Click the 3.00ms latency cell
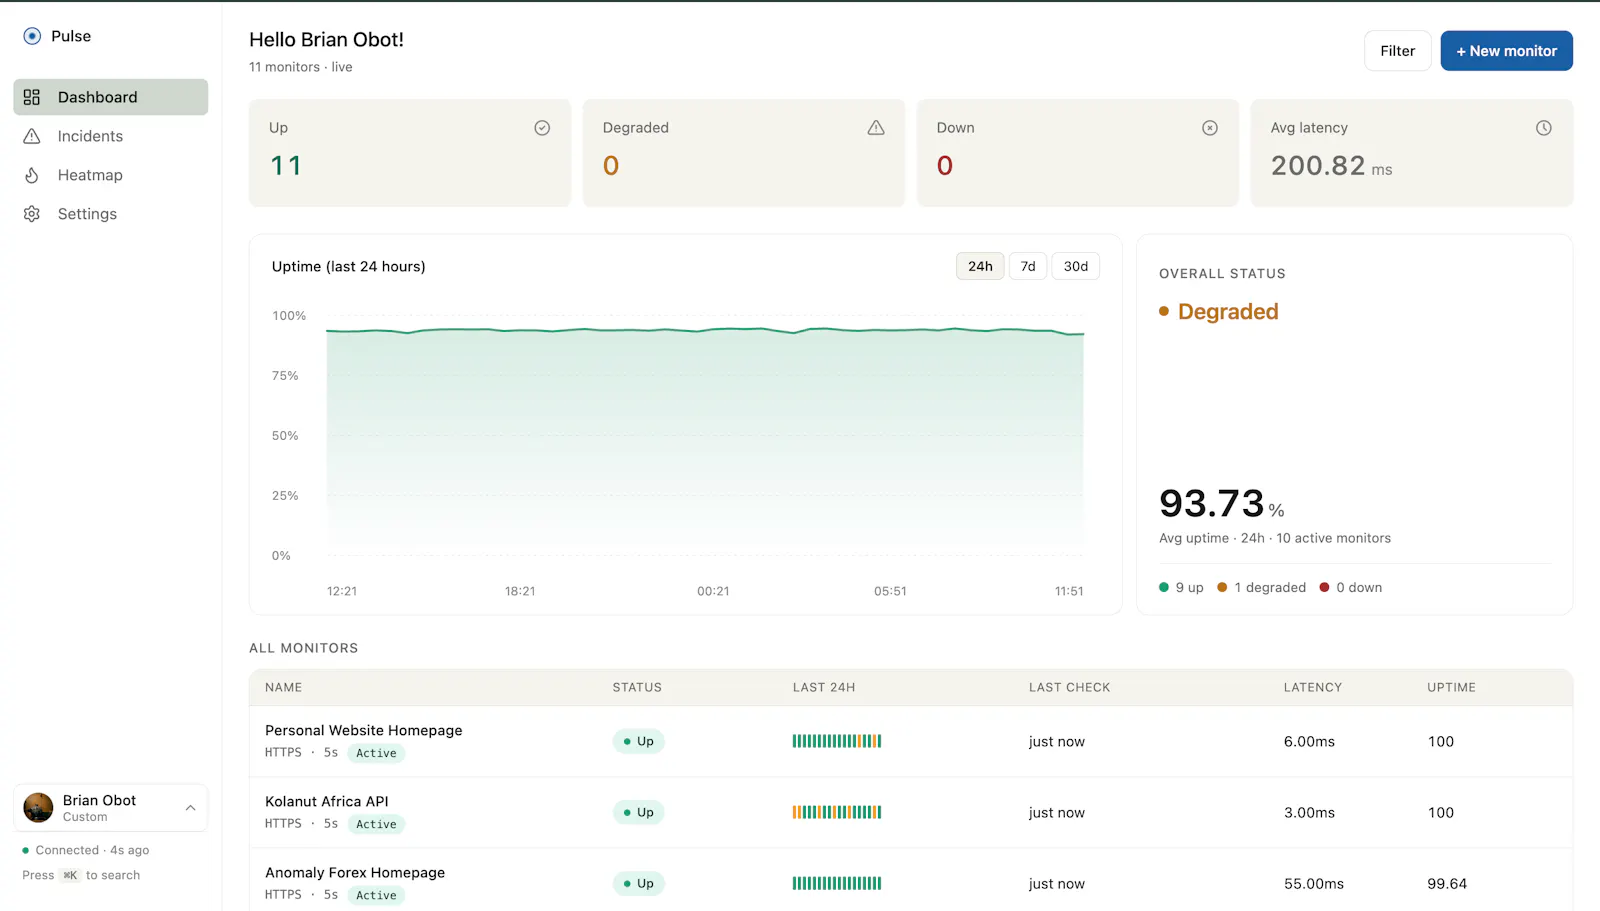This screenshot has width=1600, height=911. pyautogui.click(x=1309, y=812)
